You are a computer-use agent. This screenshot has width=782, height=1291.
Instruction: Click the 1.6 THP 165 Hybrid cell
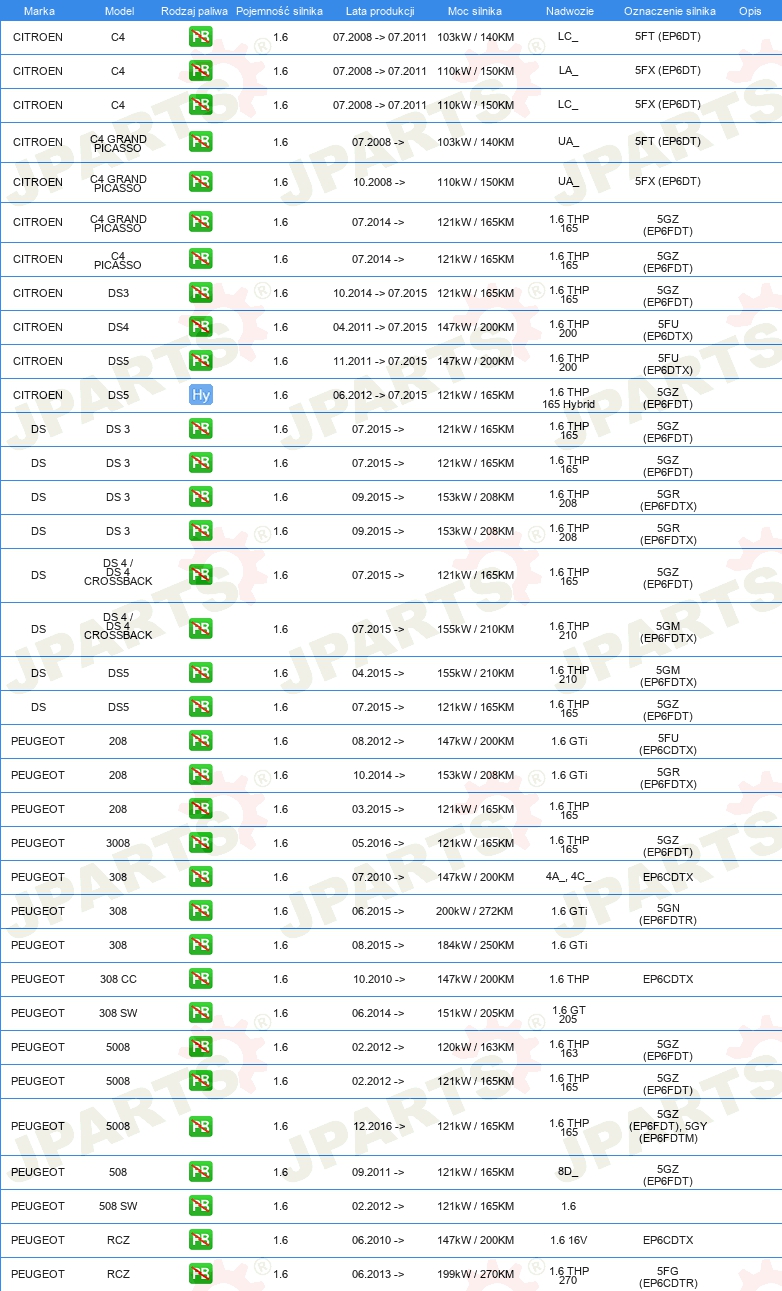(x=568, y=398)
